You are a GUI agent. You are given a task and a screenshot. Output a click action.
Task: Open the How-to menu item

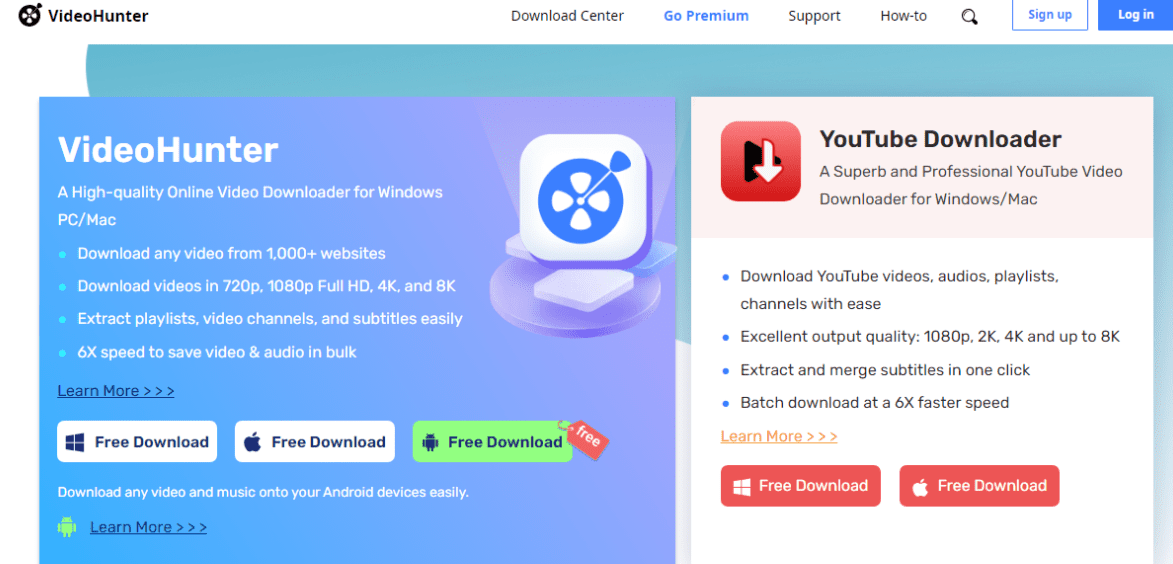pos(903,16)
